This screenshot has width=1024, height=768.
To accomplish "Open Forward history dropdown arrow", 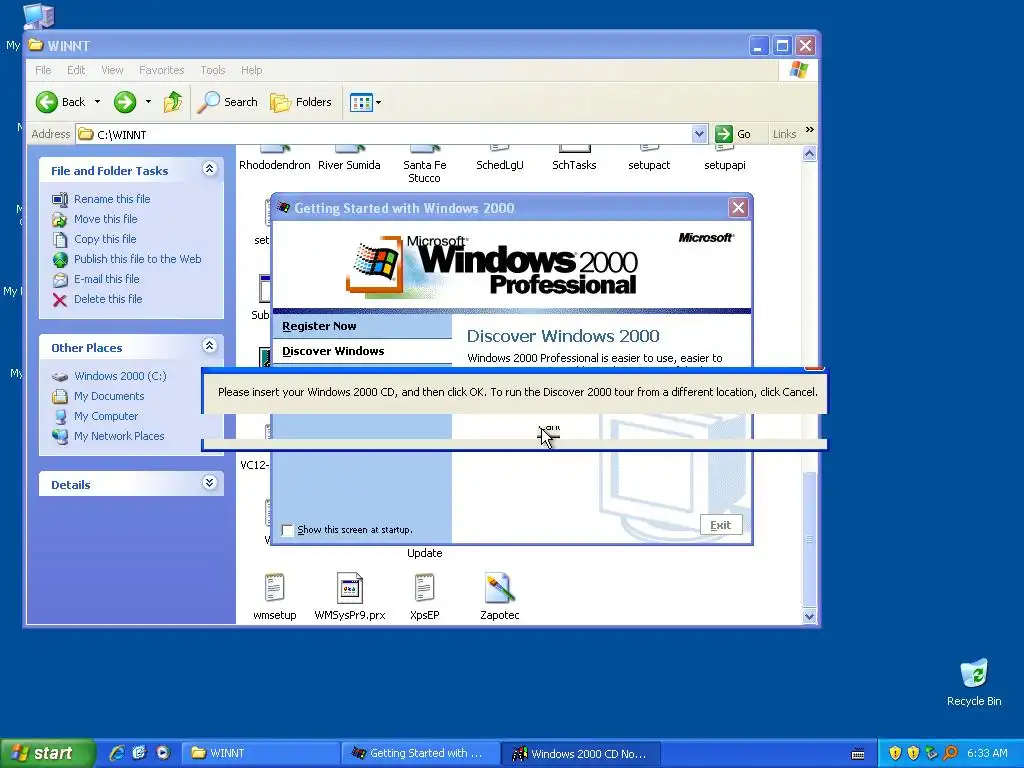I will pos(148,102).
